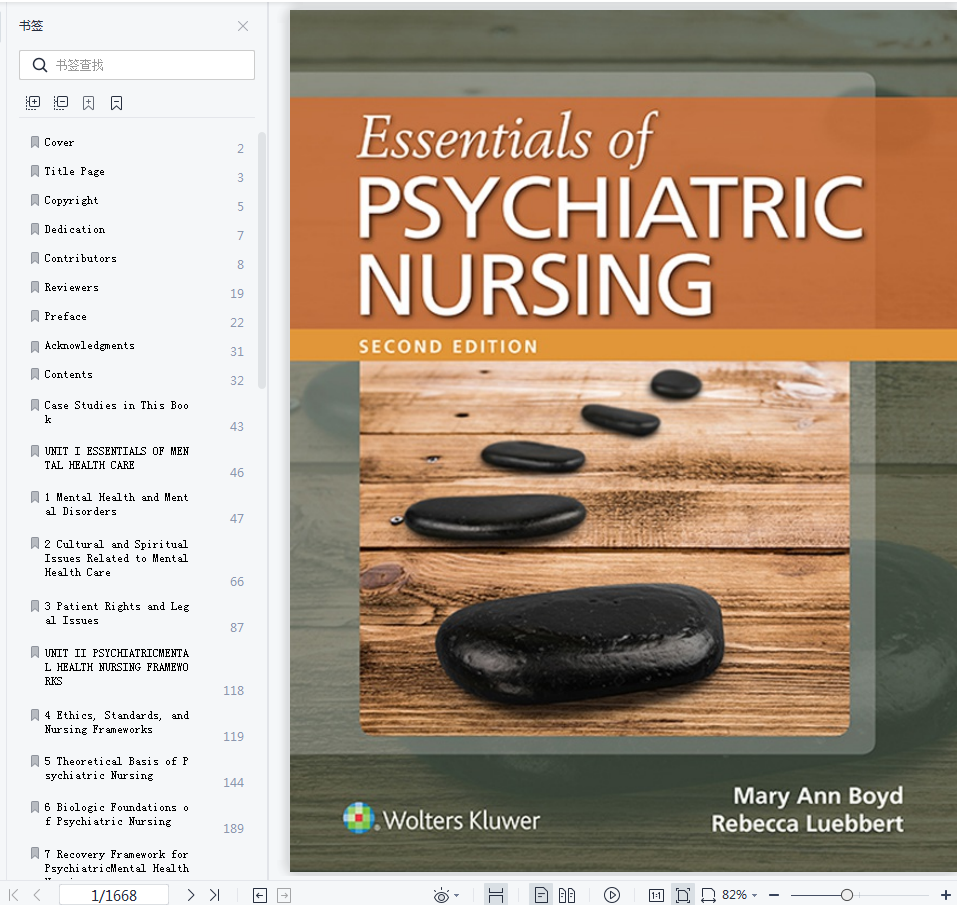This screenshot has width=957, height=905.
Task: Click the bookmark icon beside Dedication
Action: 35,229
